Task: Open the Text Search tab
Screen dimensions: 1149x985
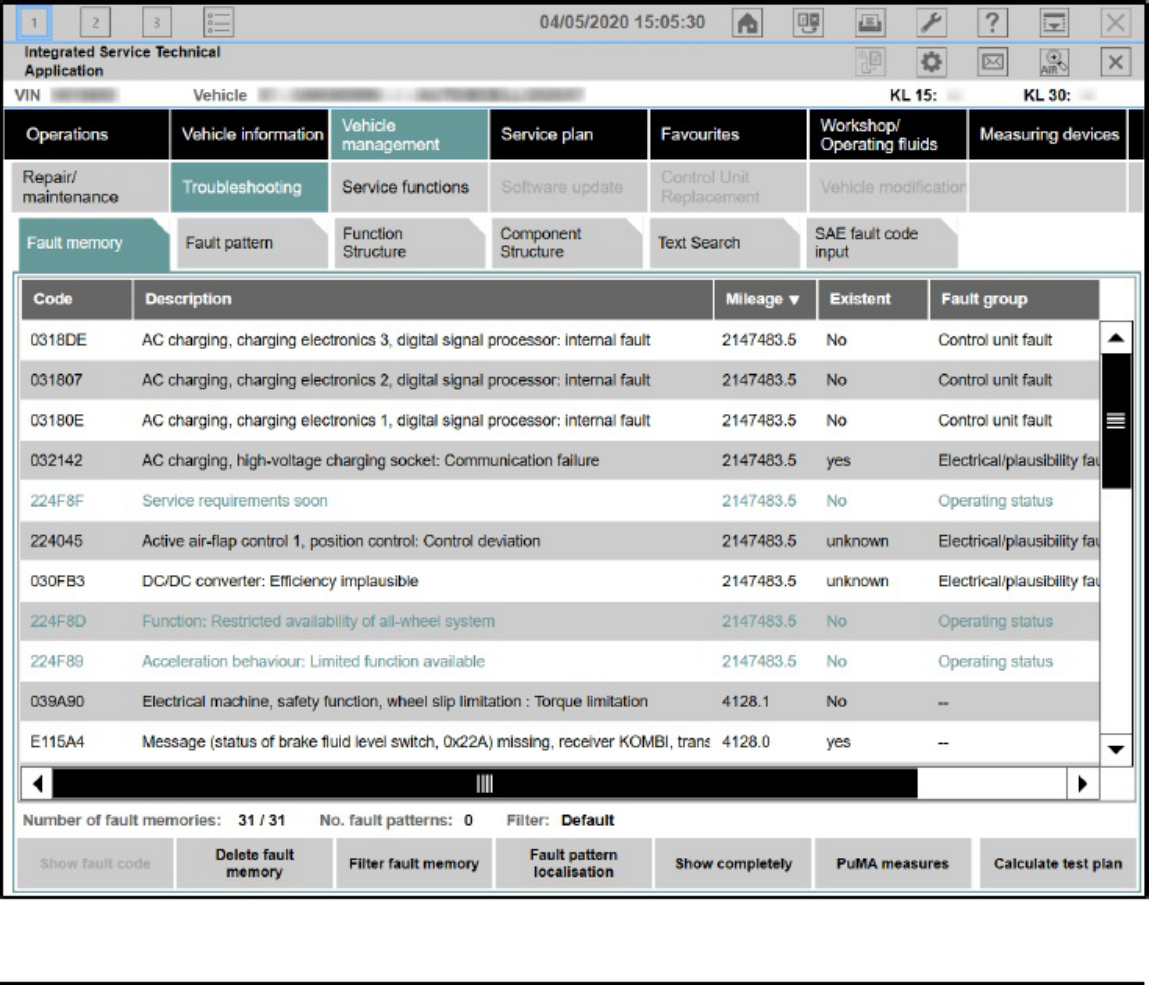Action: click(725, 243)
